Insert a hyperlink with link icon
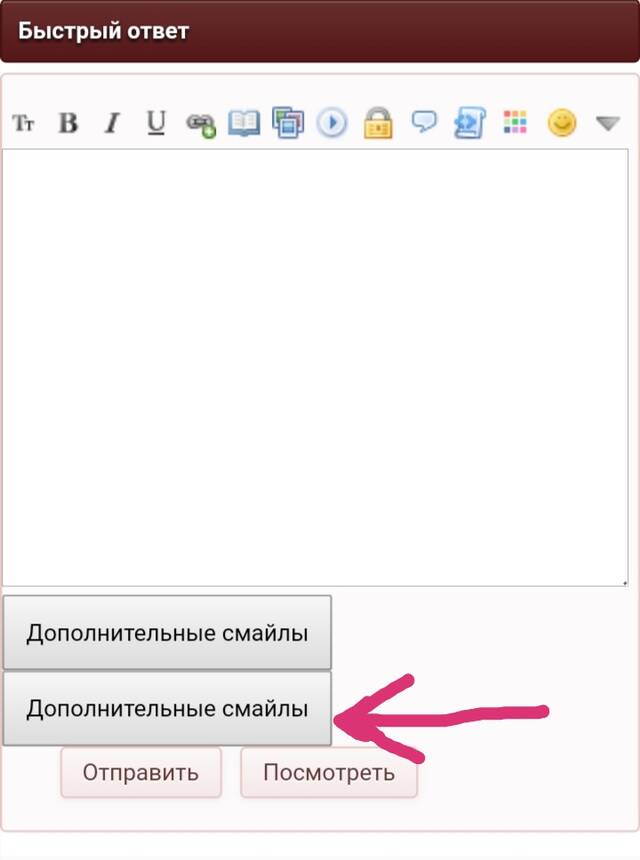The image size is (640, 860). [201, 125]
